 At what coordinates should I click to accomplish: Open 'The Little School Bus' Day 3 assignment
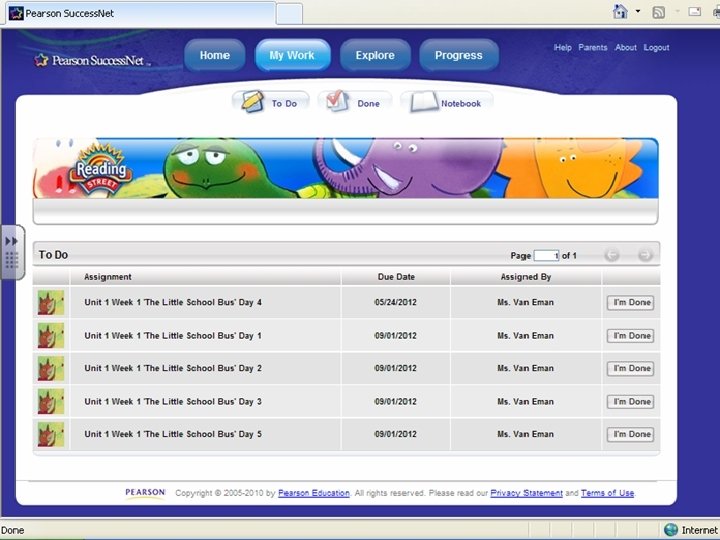[173, 402]
